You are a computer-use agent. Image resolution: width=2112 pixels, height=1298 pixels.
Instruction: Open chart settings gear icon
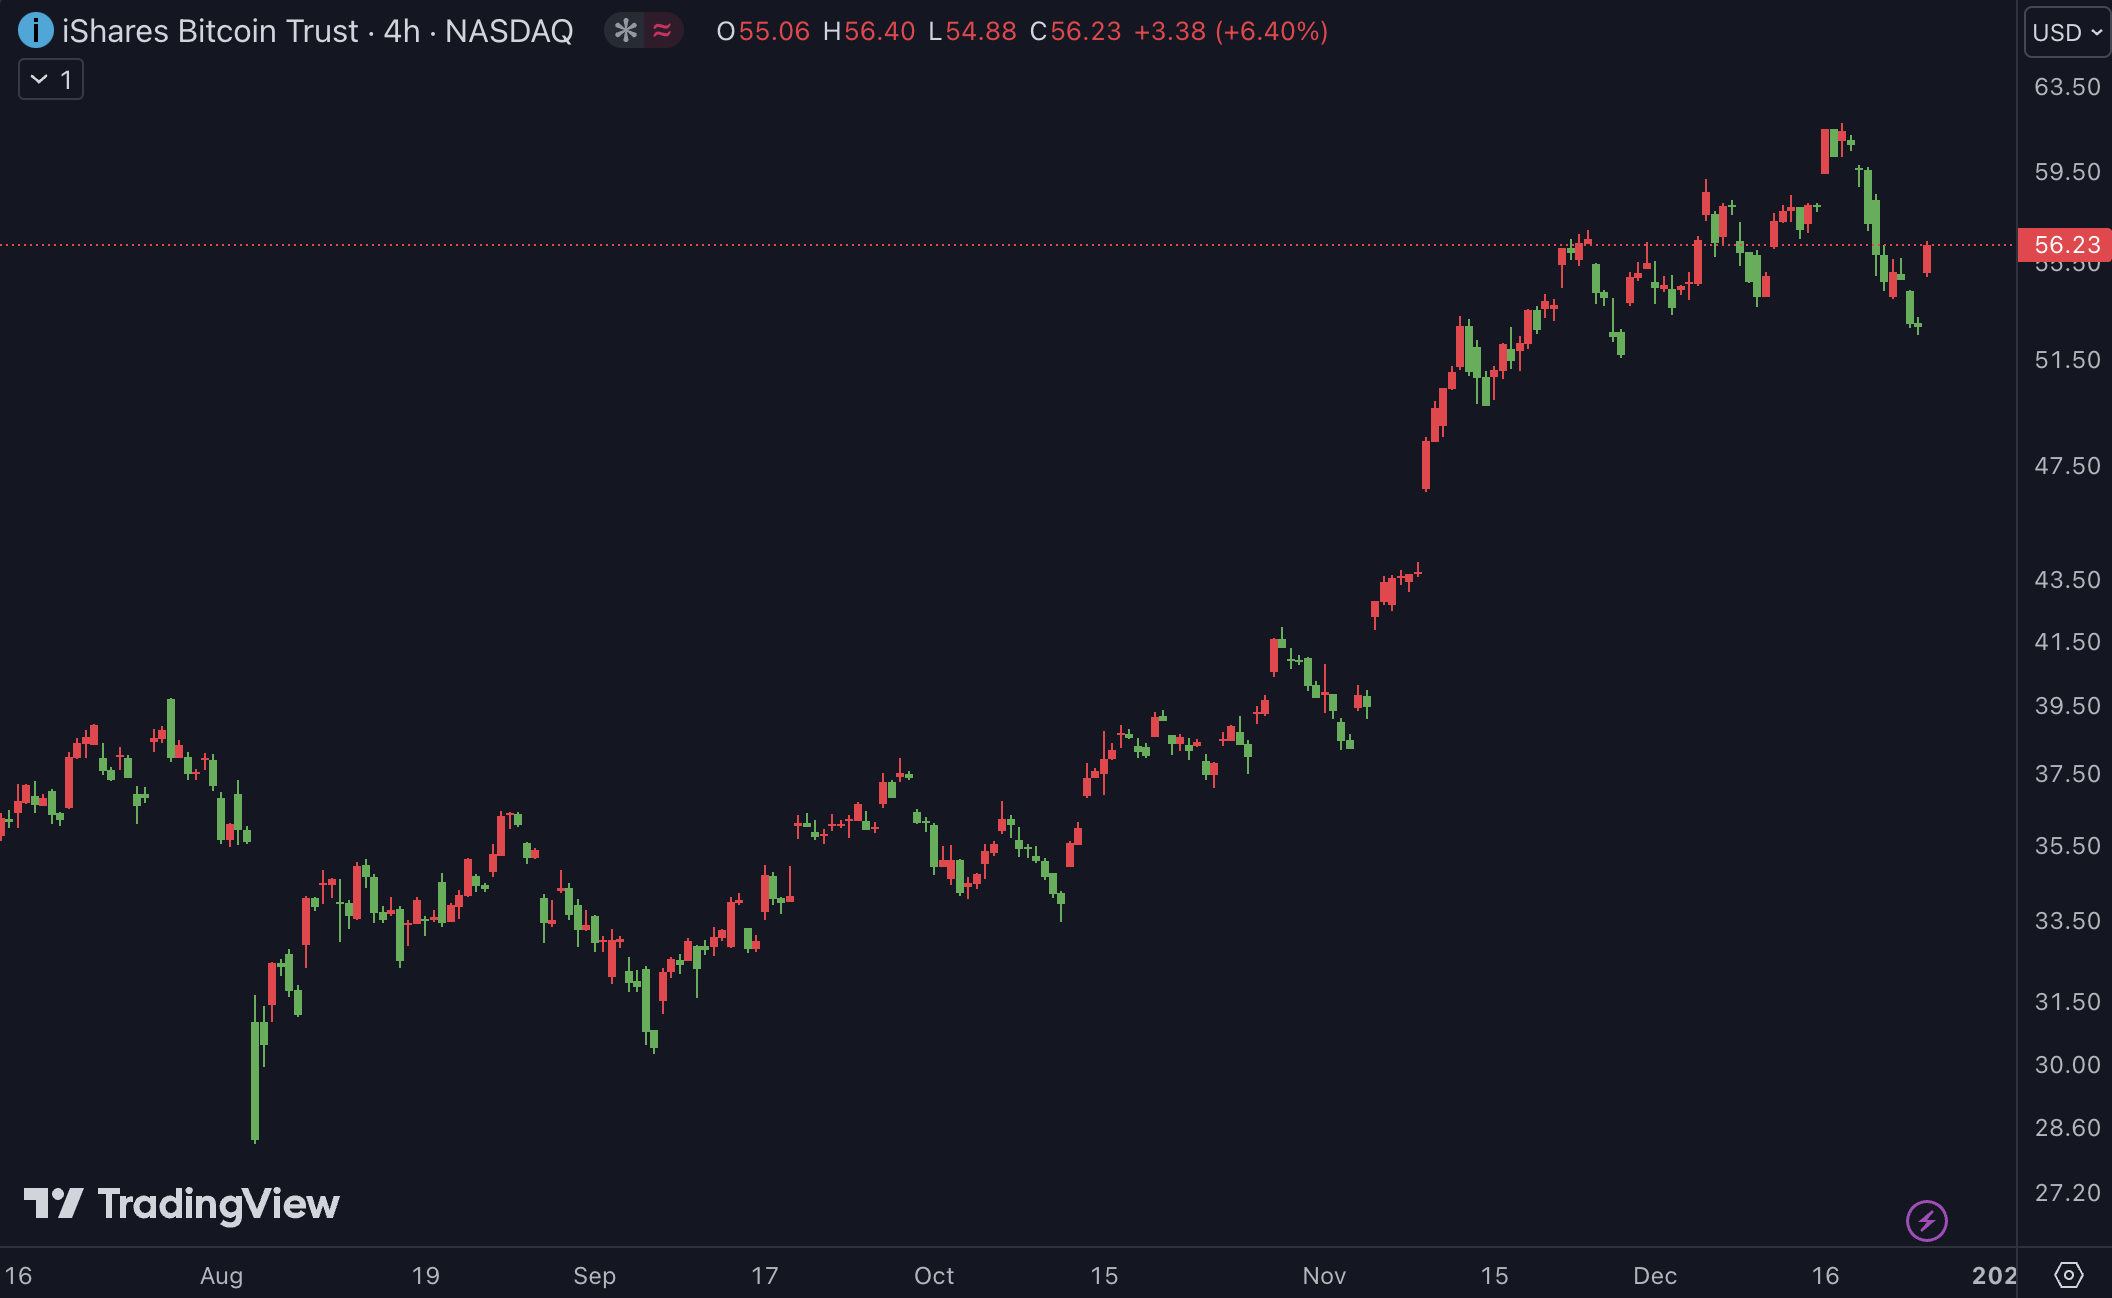(x=2068, y=1275)
